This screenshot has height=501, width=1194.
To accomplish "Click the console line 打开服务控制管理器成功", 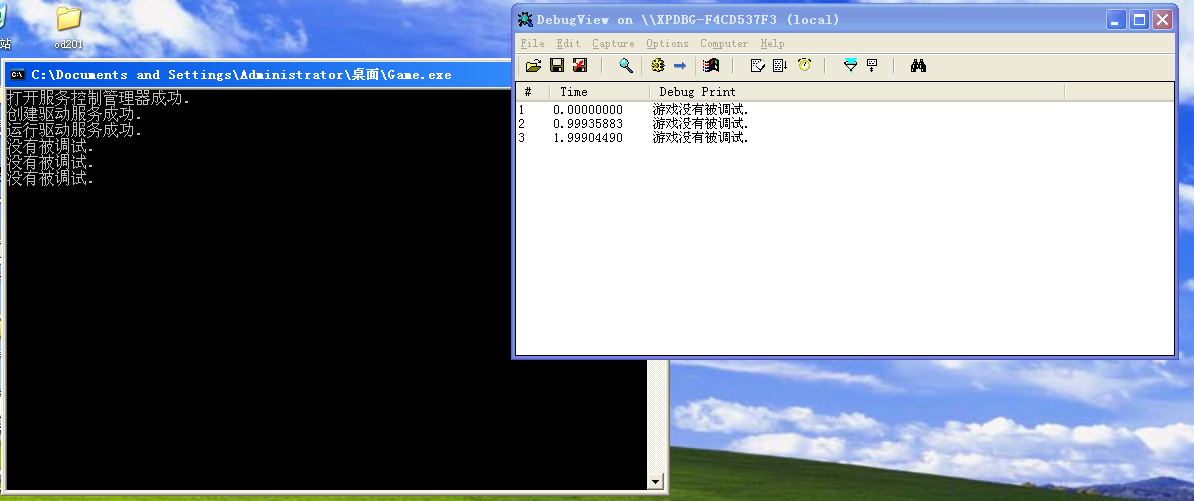I will tap(98, 98).
